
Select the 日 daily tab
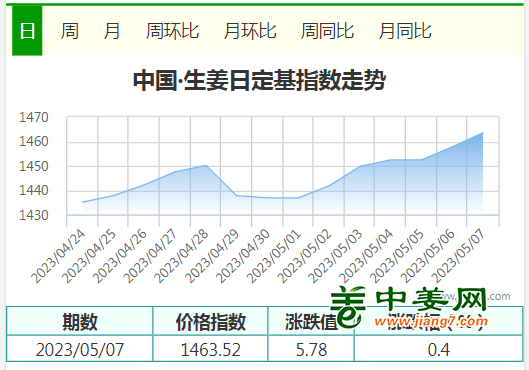[x=27, y=31]
